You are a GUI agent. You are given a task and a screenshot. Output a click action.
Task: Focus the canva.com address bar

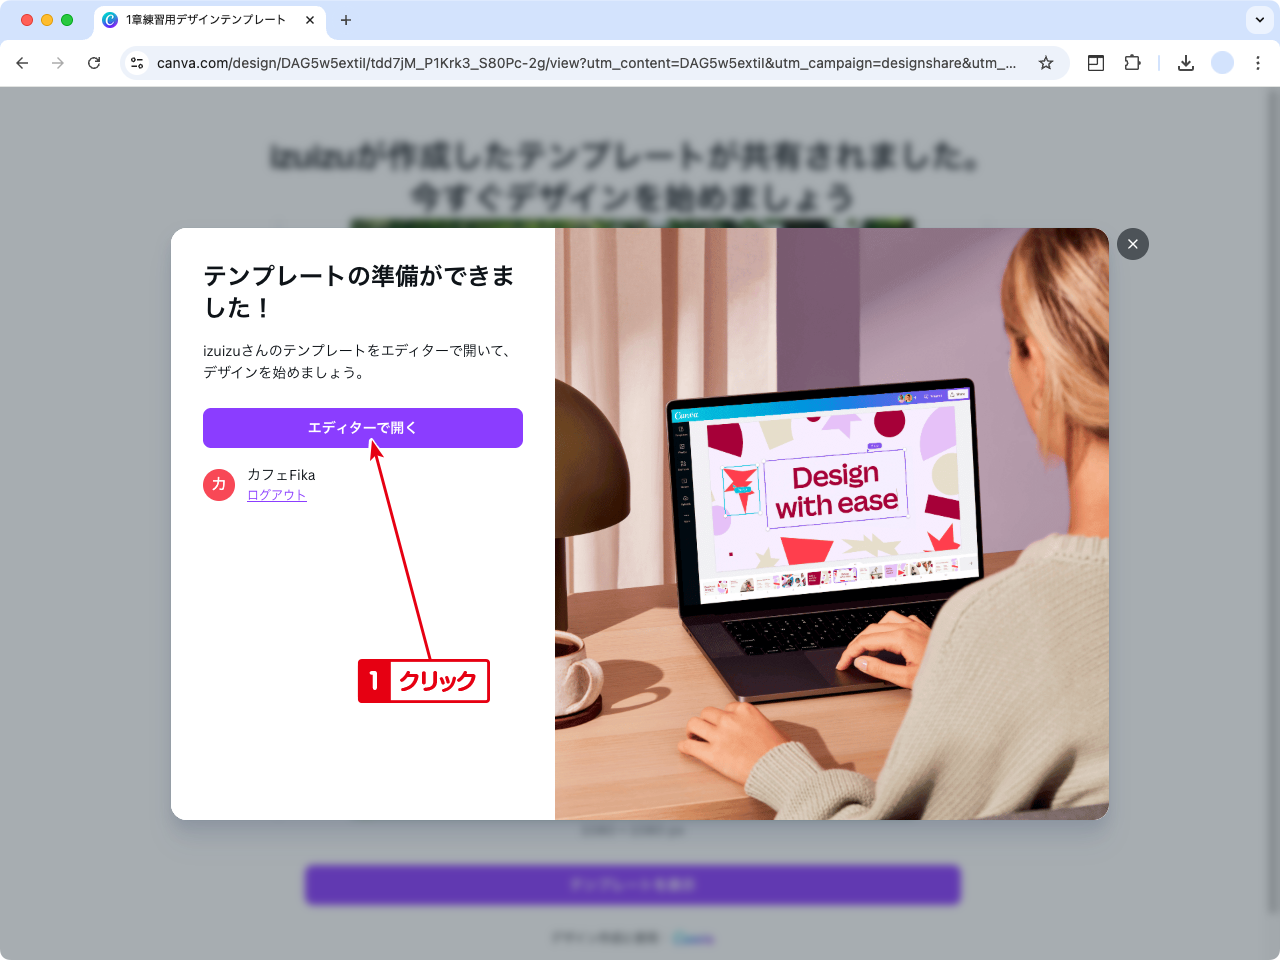click(585, 63)
